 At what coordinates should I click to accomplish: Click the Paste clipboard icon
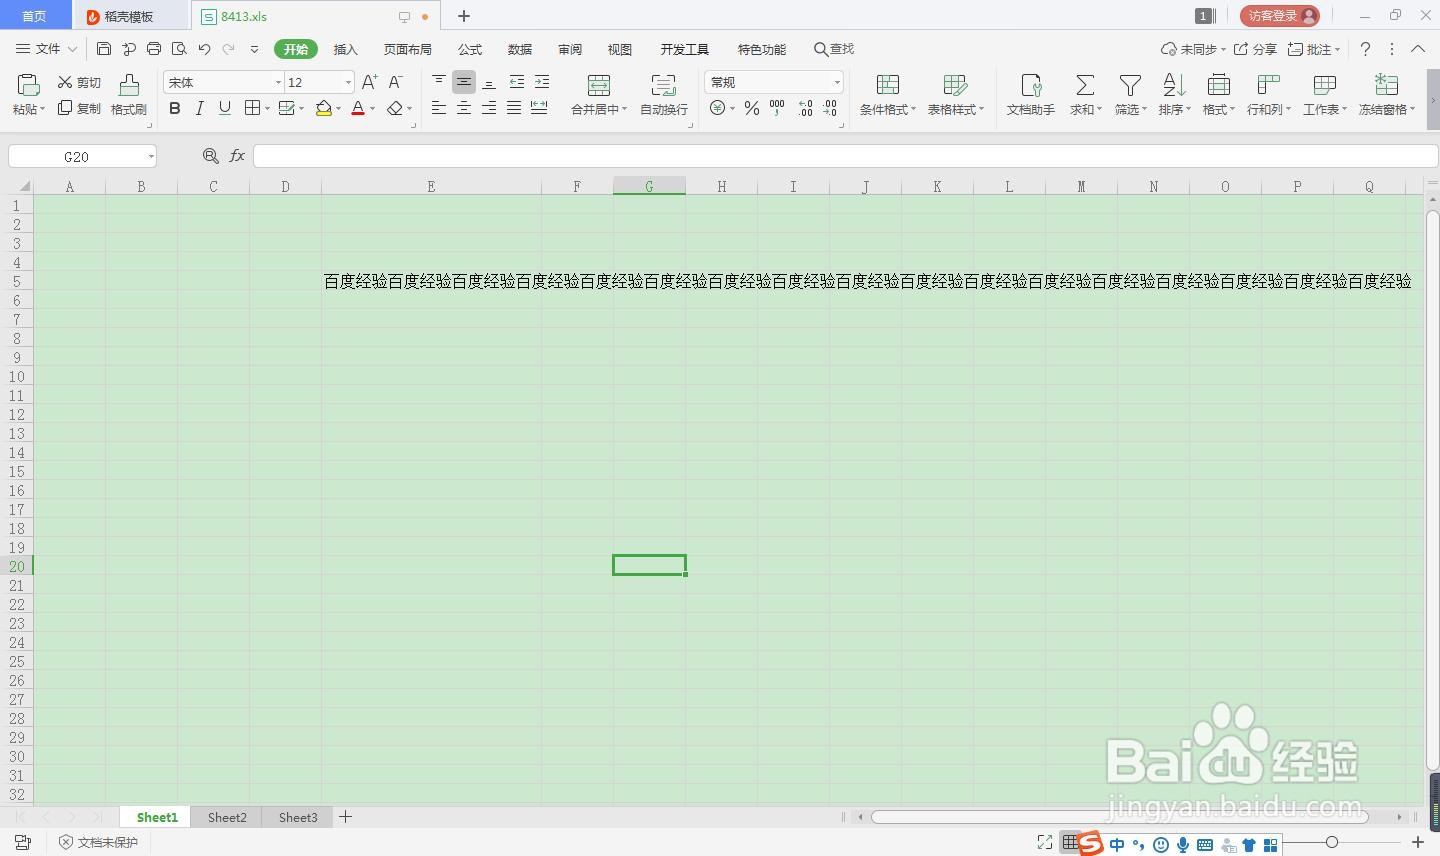27,85
